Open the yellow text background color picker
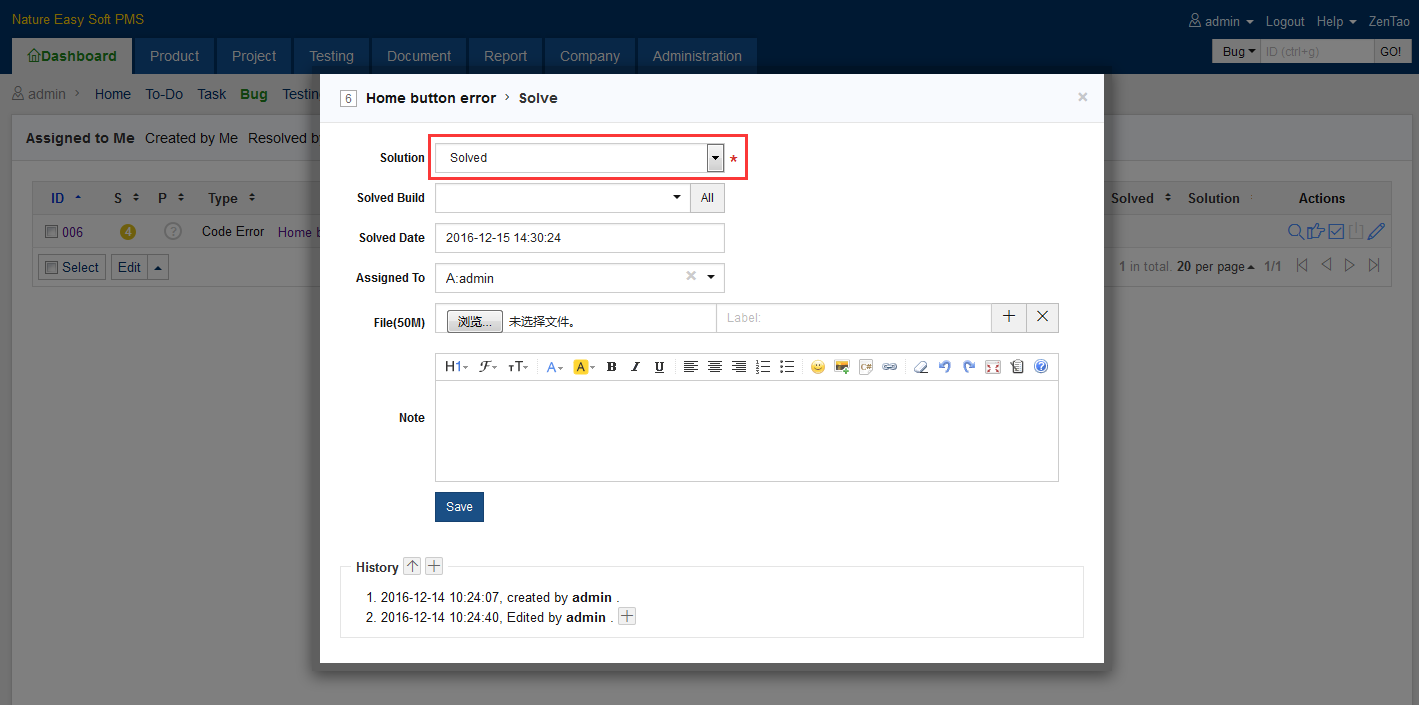The width and height of the screenshot is (1419, 705). [584, 367]
